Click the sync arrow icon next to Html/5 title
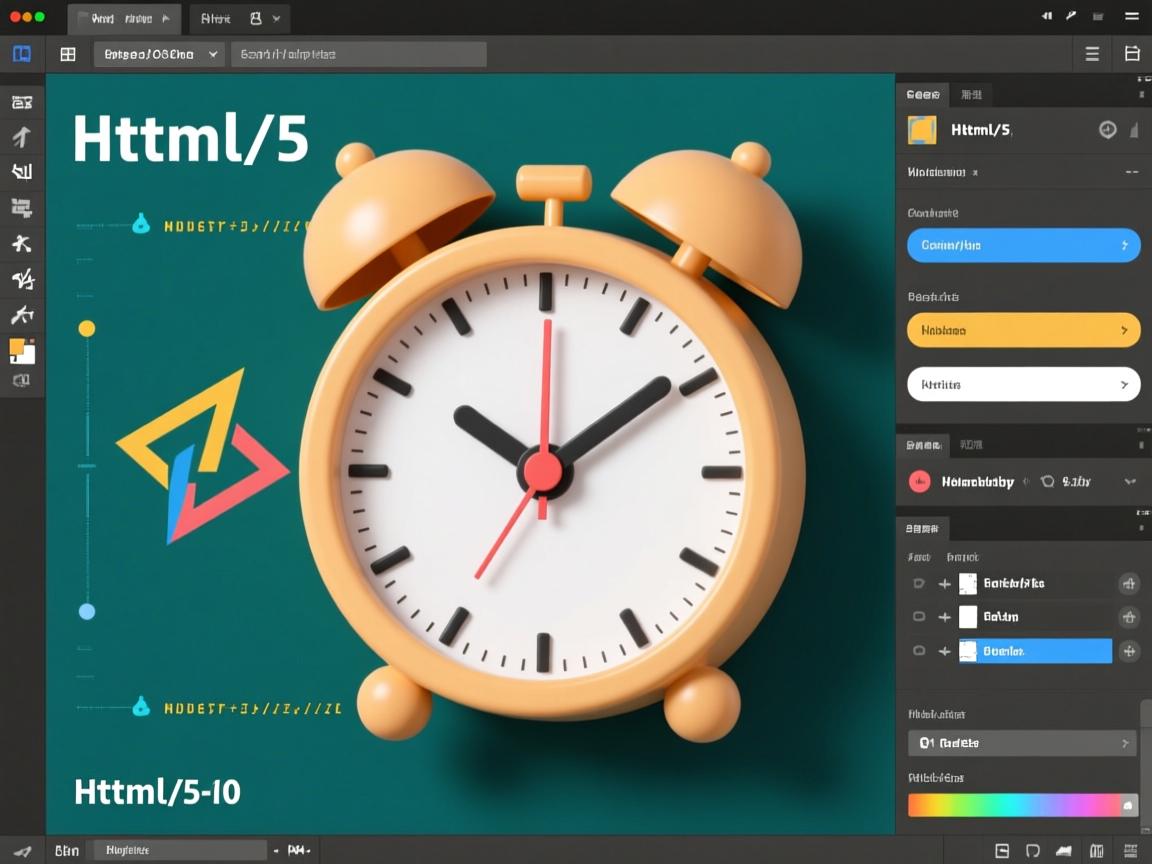 1107,129
